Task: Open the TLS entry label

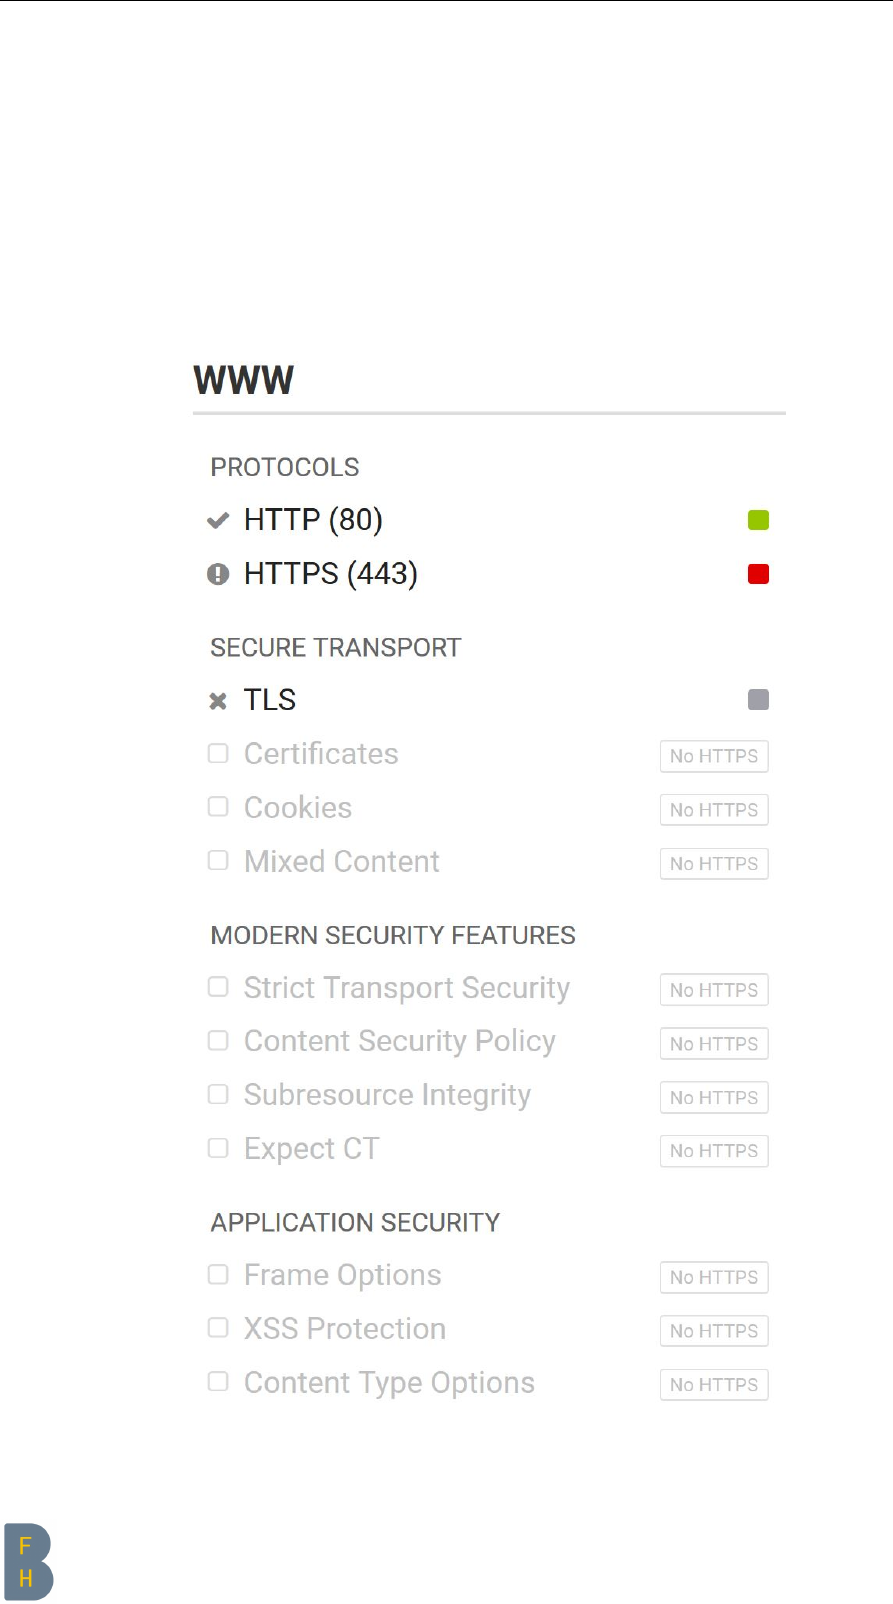Action: (270, 700)
